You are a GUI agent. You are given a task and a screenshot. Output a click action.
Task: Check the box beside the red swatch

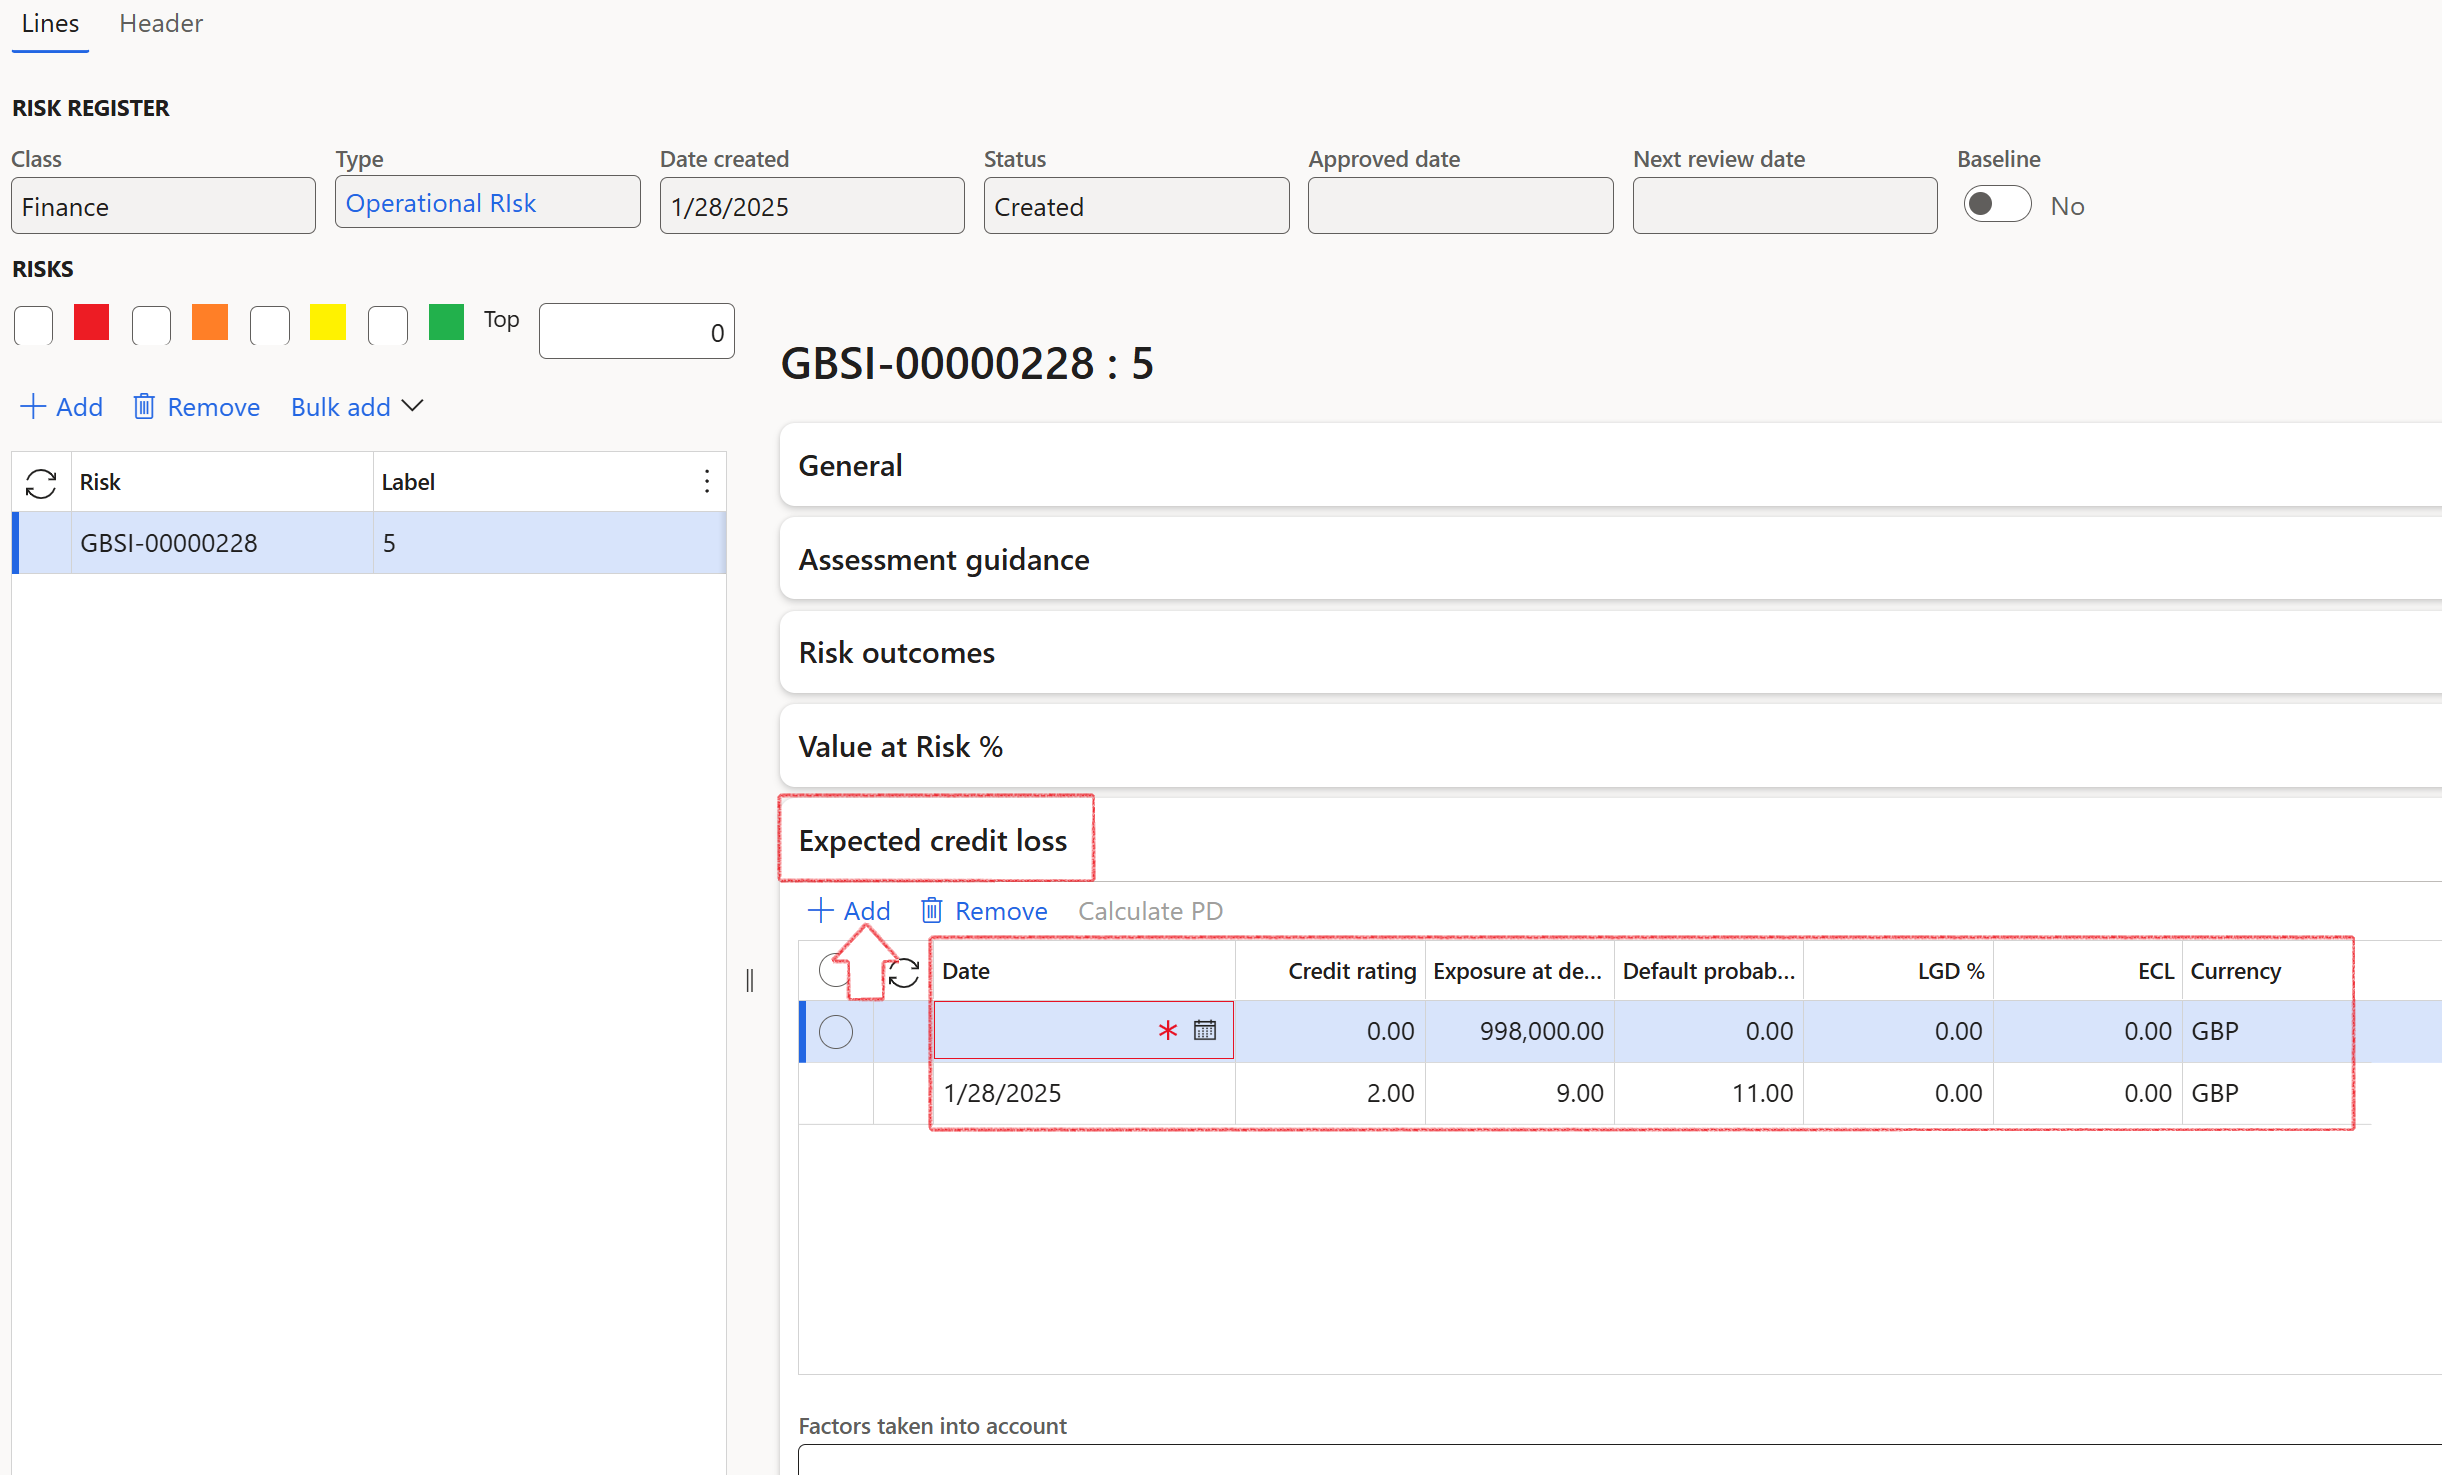33,325
